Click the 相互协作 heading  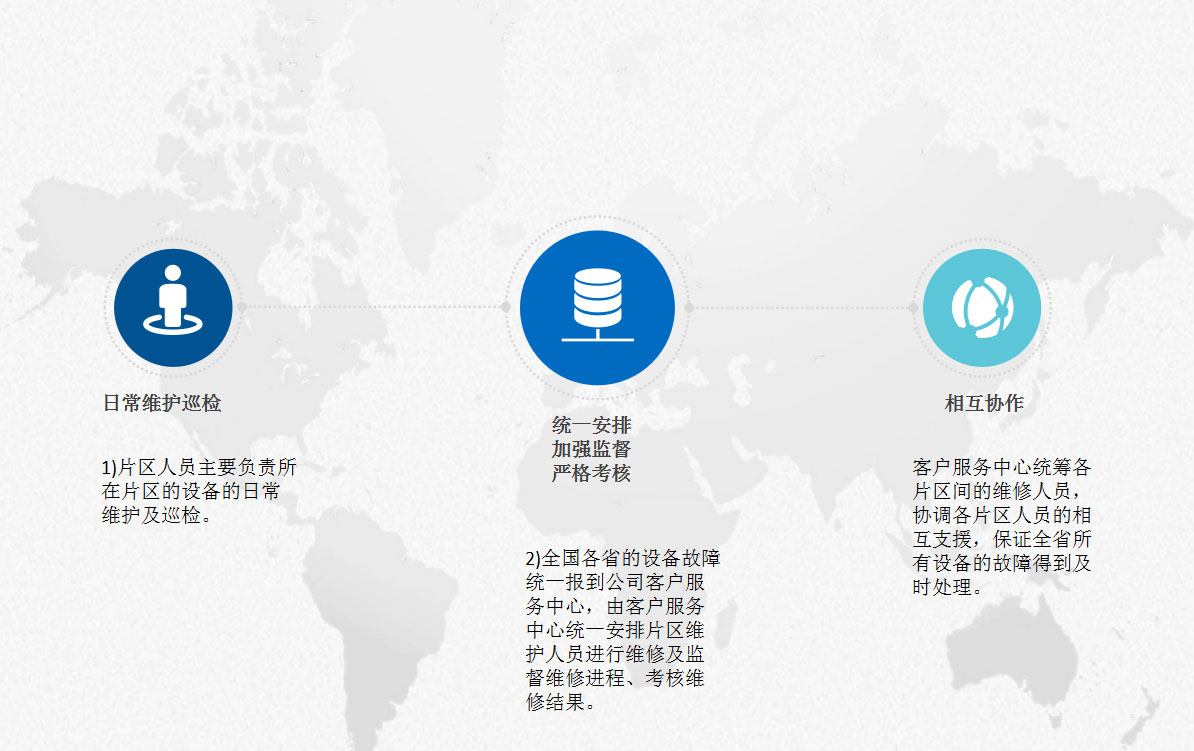coord(984,403)
